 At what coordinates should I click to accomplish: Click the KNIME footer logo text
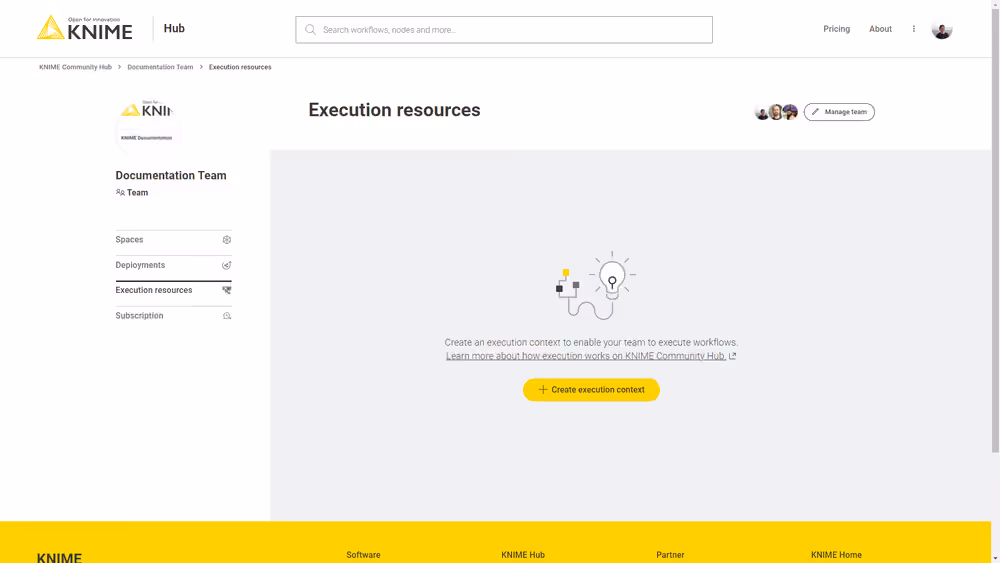59,557
